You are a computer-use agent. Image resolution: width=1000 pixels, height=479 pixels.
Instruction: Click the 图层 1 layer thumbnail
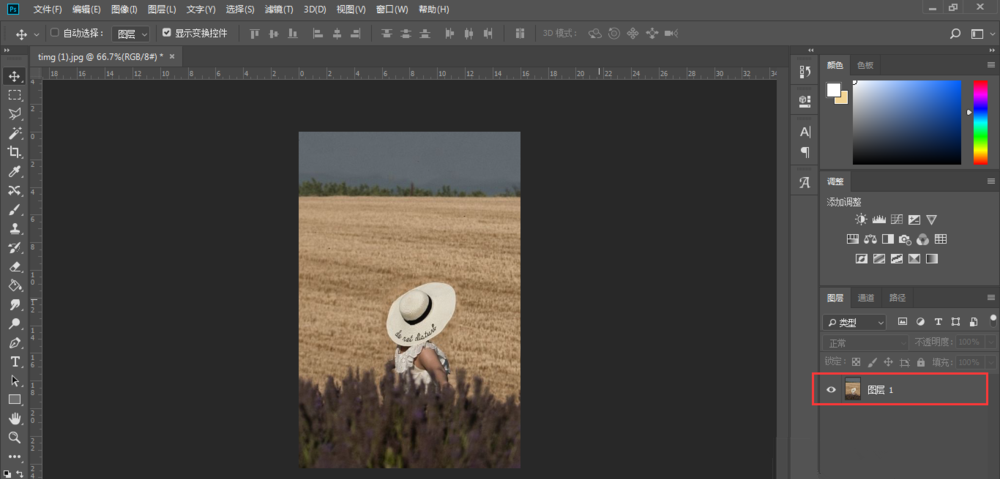[x=853, y=390]
